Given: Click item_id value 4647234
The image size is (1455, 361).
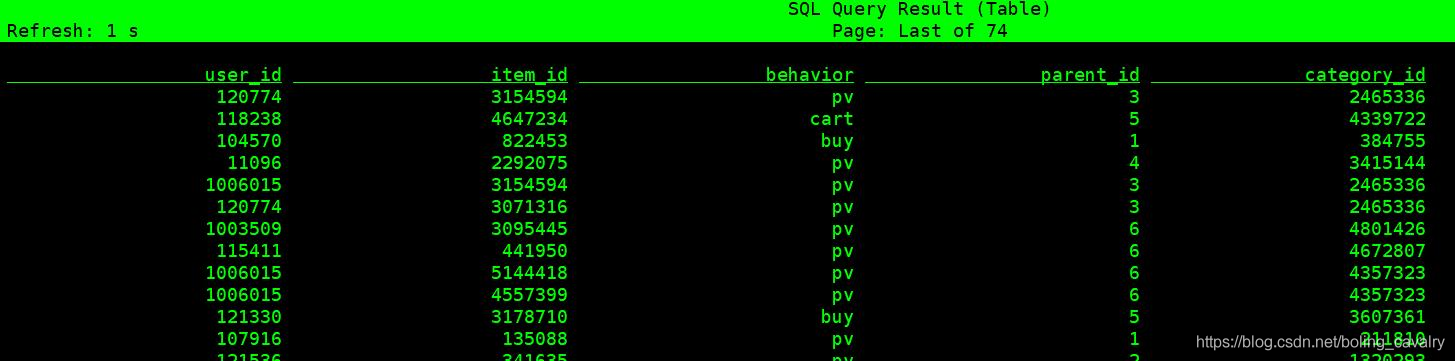Looking at the screenshot, I should click(529, 119).
